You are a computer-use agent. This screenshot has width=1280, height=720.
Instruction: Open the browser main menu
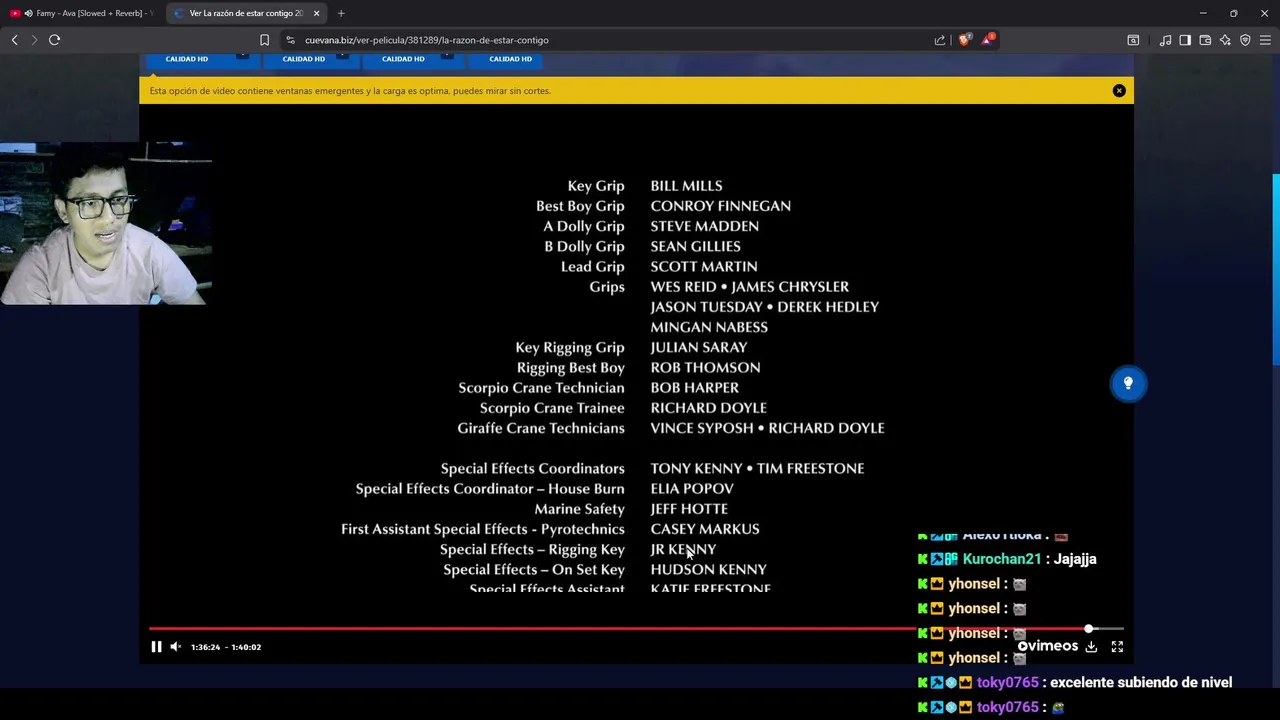click(x=1265, y=40)
